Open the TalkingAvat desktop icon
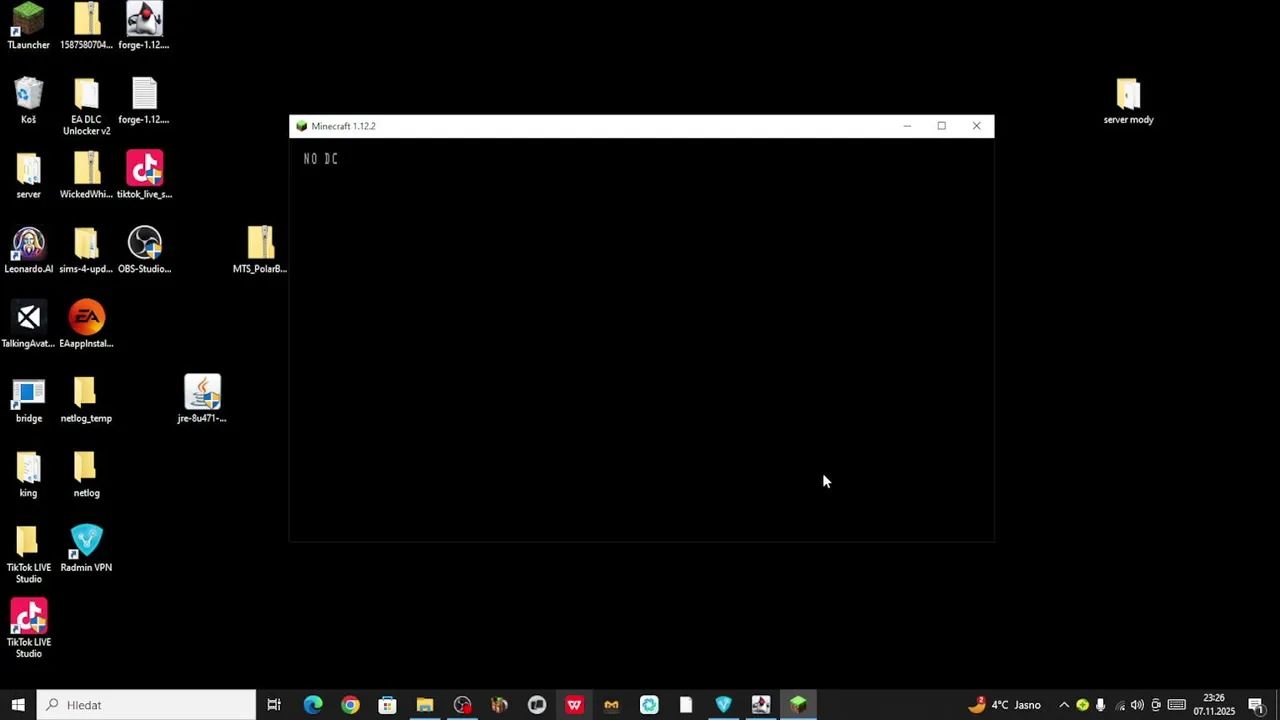 click(28, 325)
